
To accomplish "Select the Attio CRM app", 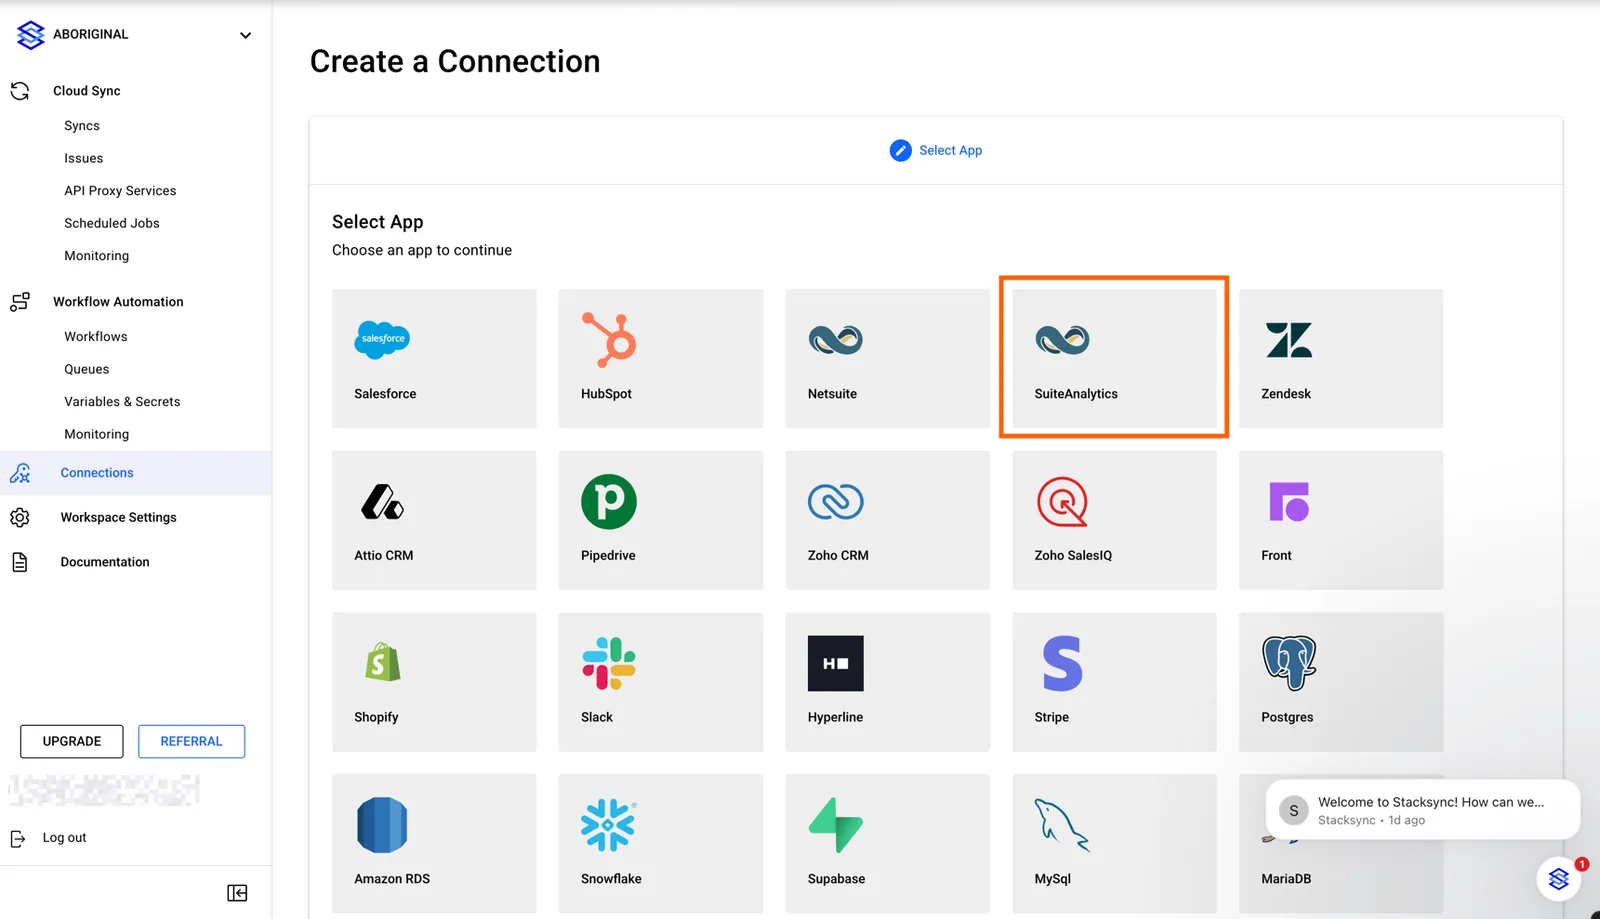I will (434, 520).
